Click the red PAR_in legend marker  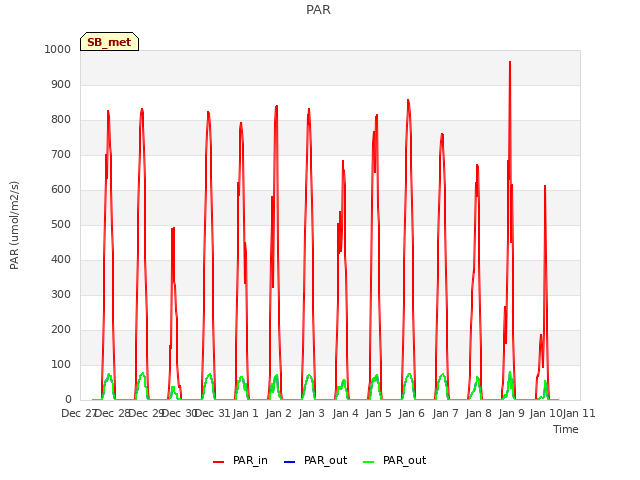coord(218,462)
